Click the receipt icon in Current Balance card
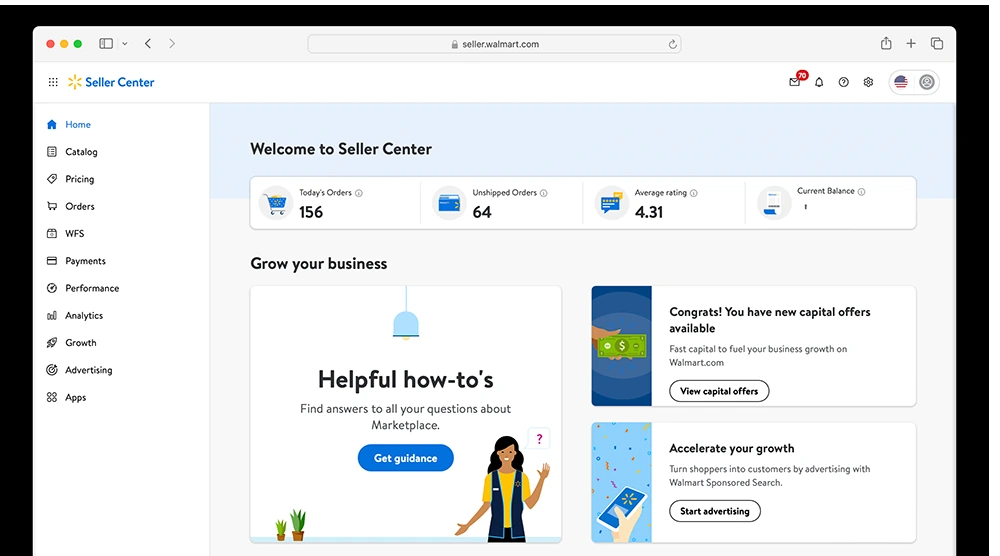Screen dimensions: 1000x556 [774, 203]
